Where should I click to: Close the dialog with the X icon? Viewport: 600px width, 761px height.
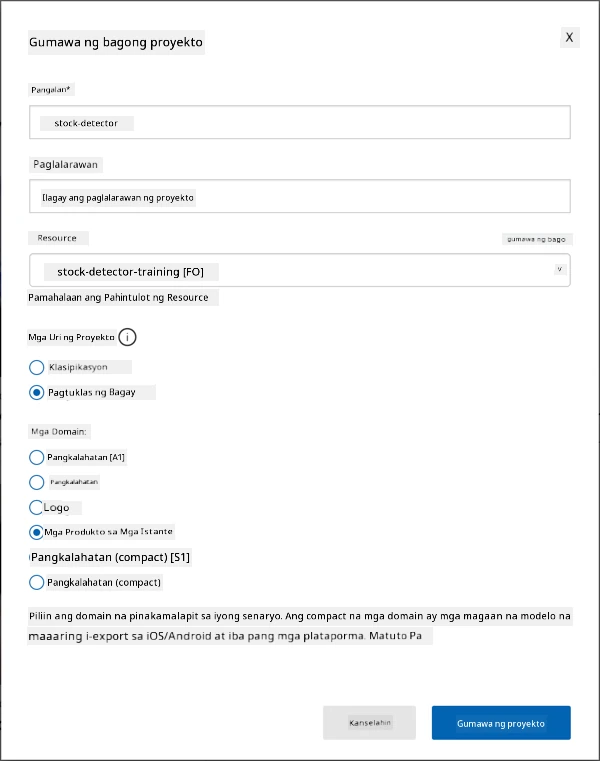coord(569,37)
